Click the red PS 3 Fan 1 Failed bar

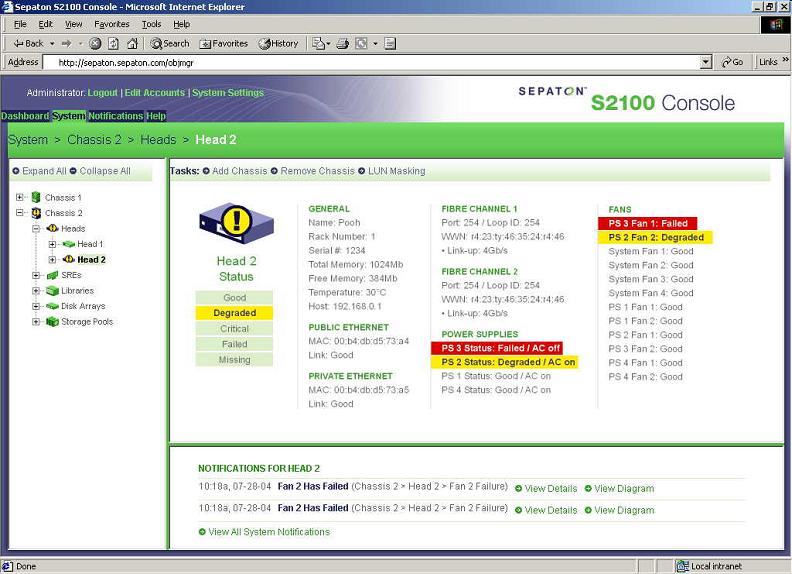pos(648,223)
